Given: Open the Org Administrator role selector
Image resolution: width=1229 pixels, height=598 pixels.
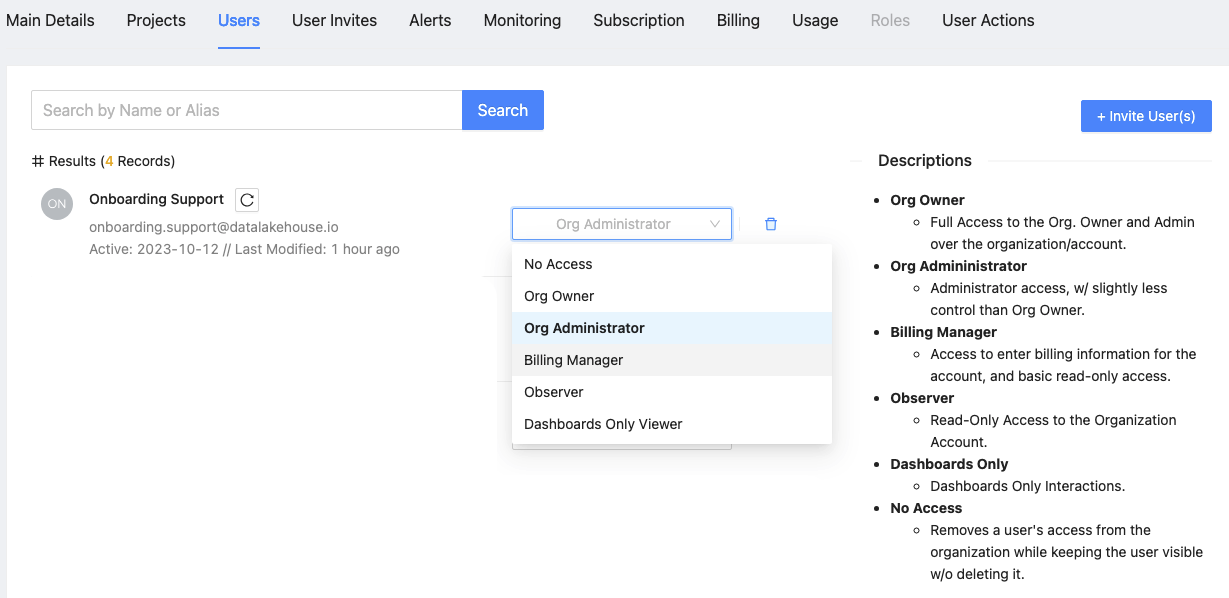Looking at the screenshot, I should pos(613,224).
